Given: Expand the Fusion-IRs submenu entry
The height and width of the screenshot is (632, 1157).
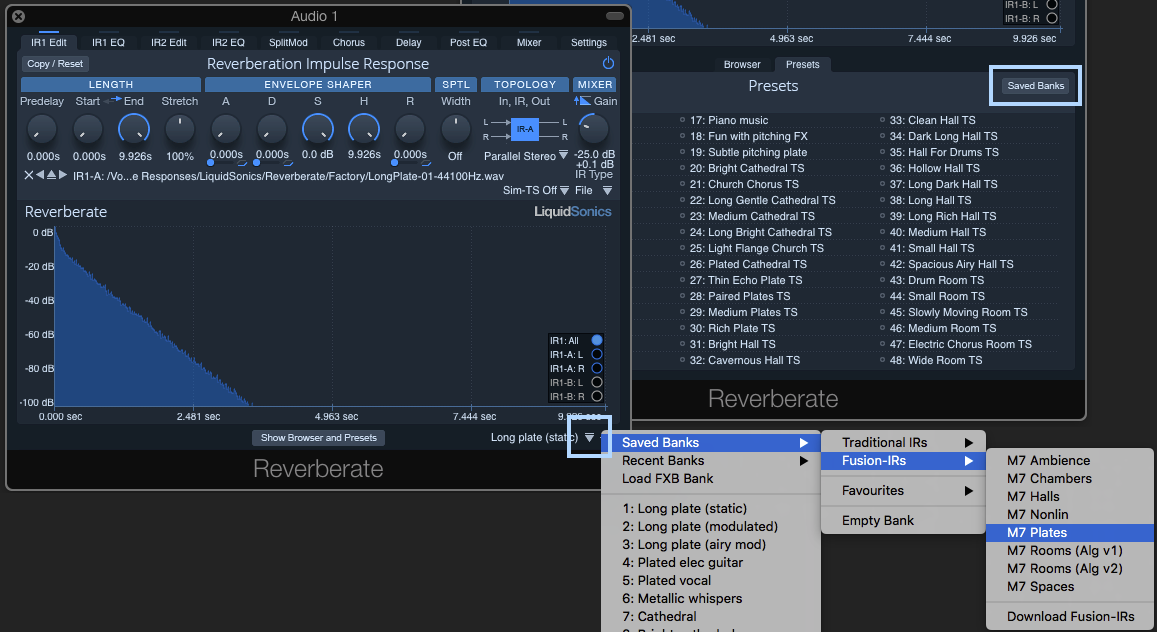Looking at the screenshot, I should [903, 460].
